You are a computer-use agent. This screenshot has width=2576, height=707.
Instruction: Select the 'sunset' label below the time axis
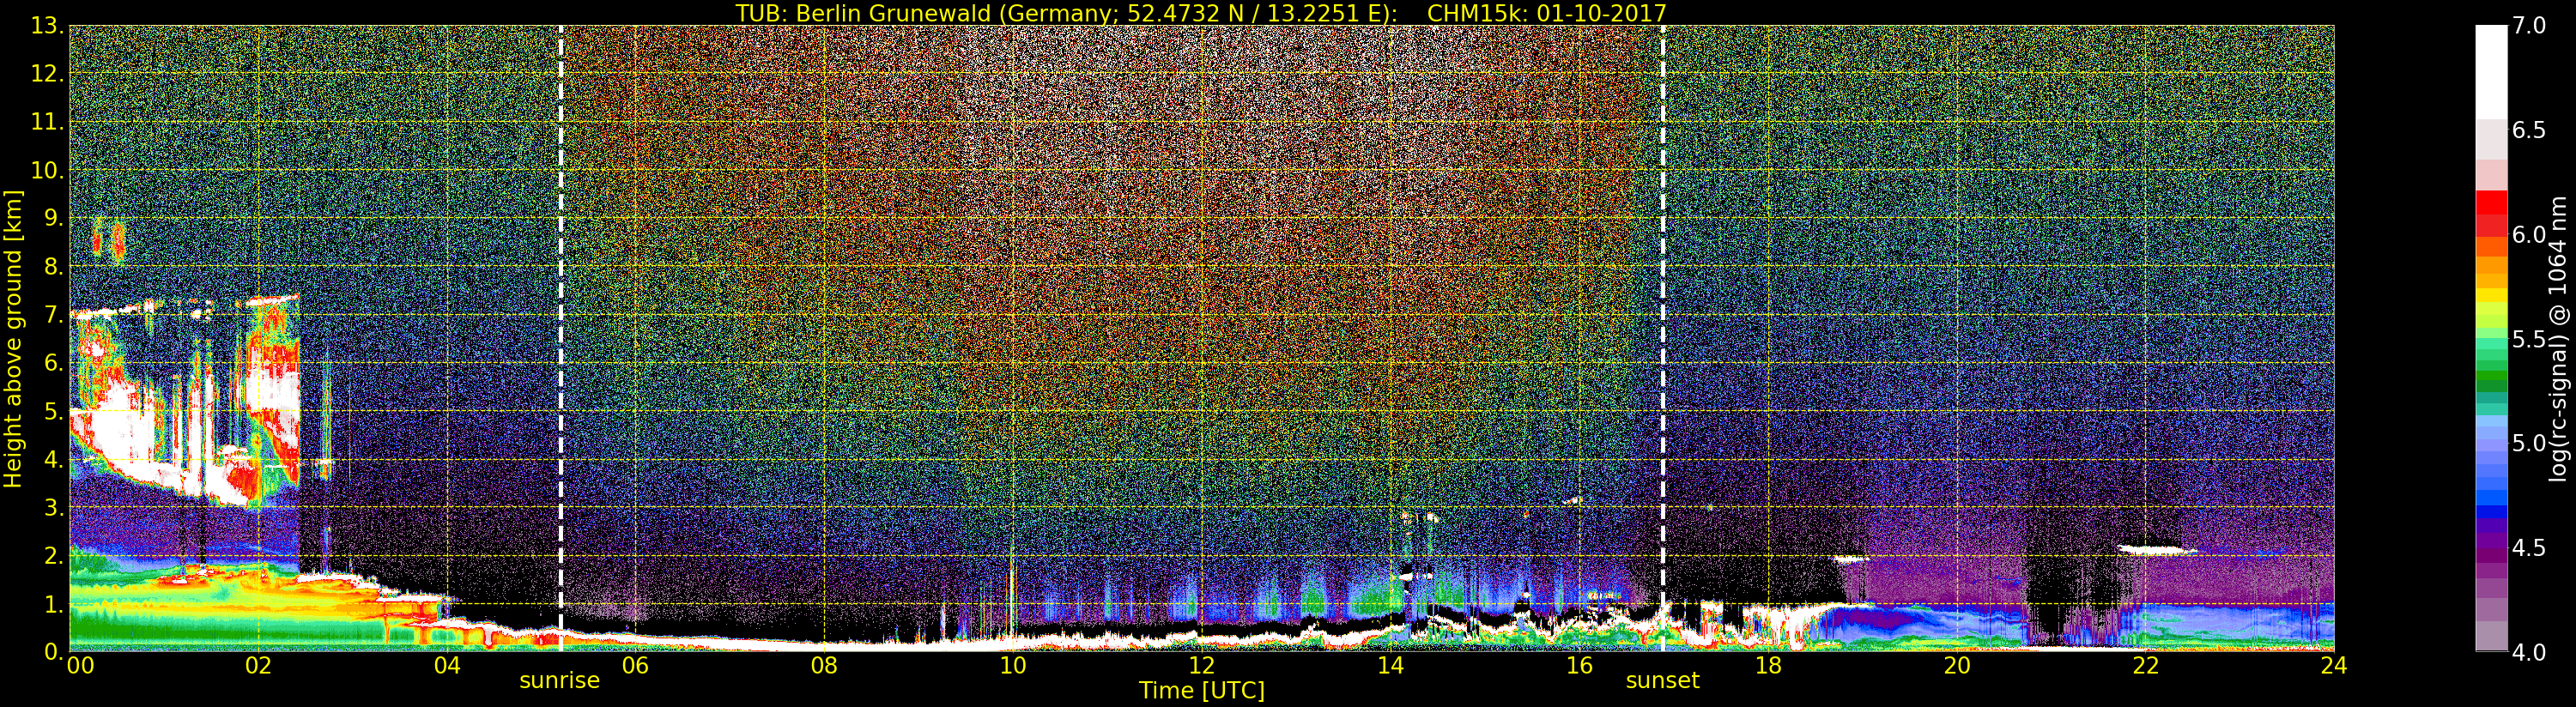[x=1662, y=681]
